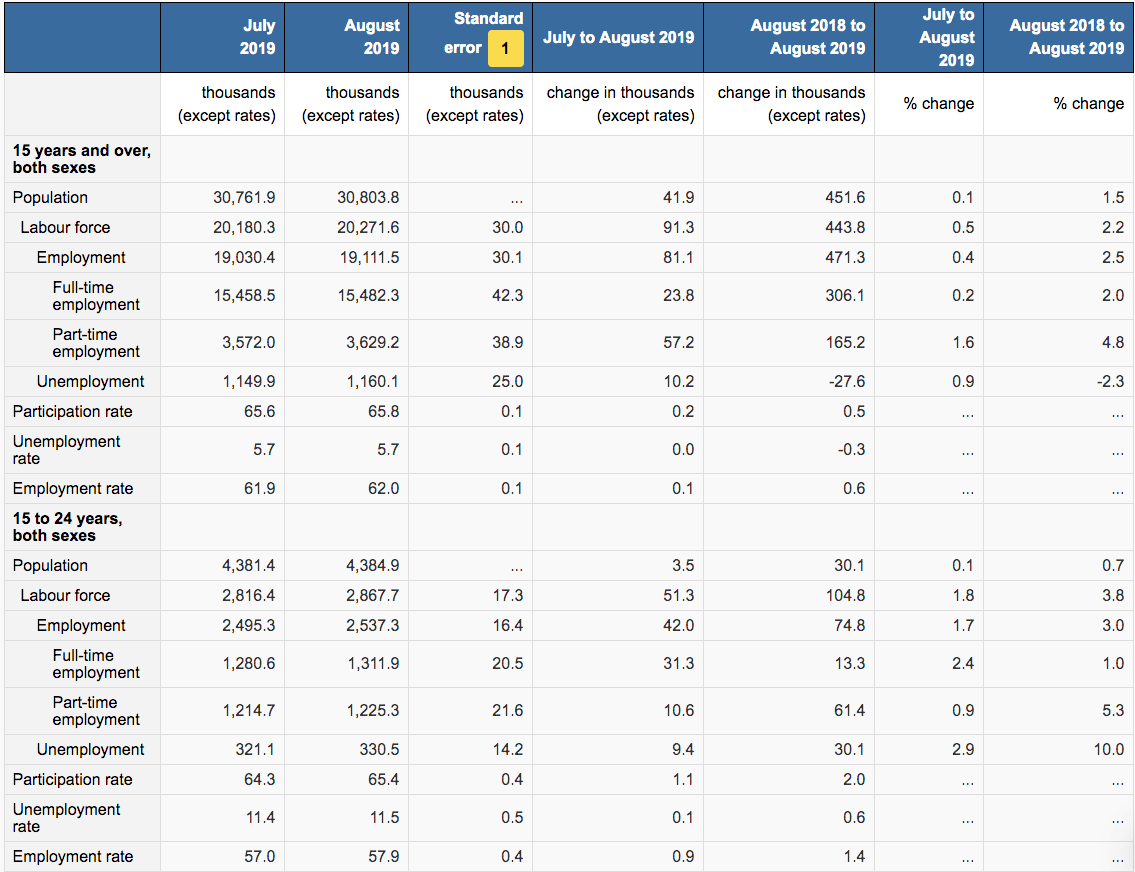Click Full-time employment value 15,482.3
This screenshot has height=872, width=1135.
pos(368,295)
